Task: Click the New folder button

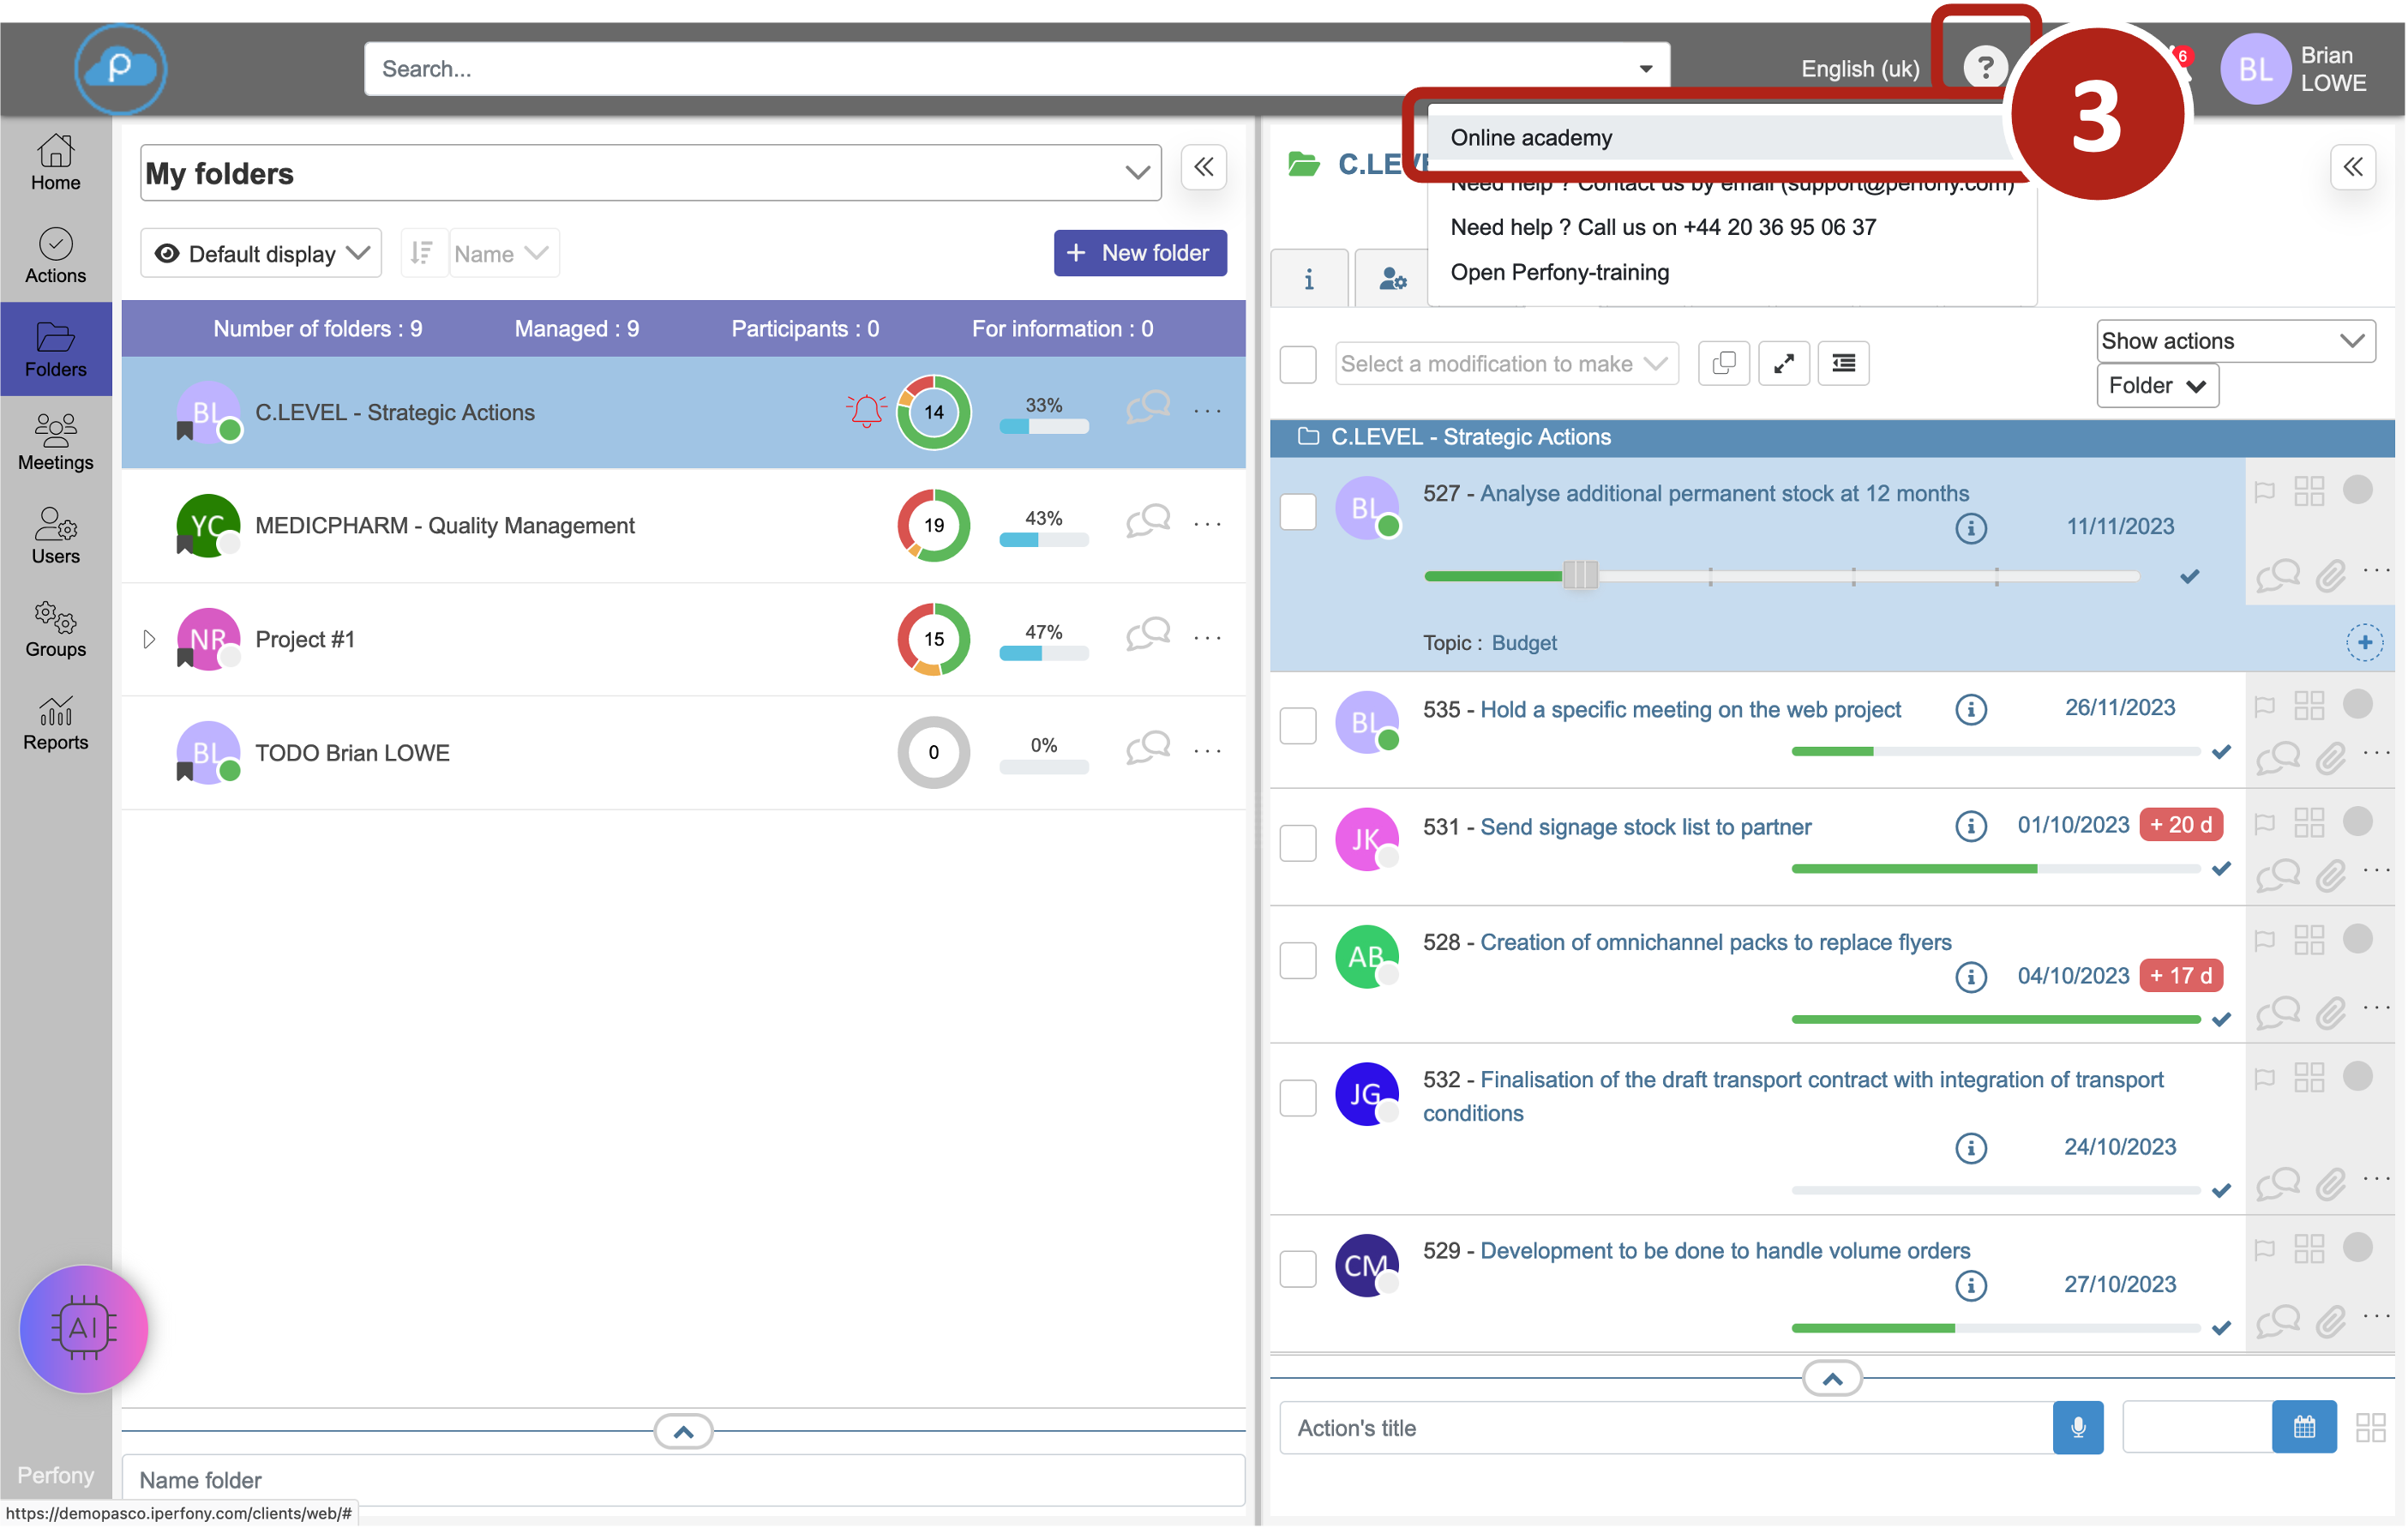Action: [1139, 253]
